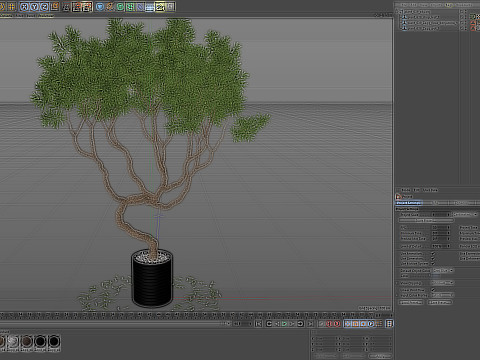Open the deformer objects icon

[x=140, y=7]
